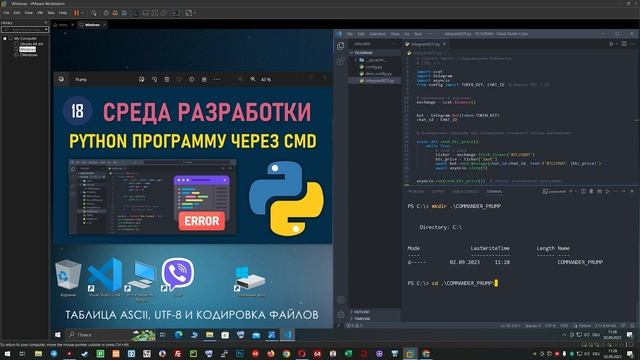
Task: Open the VS Code Run menu
Action: [x=418, y=34]
